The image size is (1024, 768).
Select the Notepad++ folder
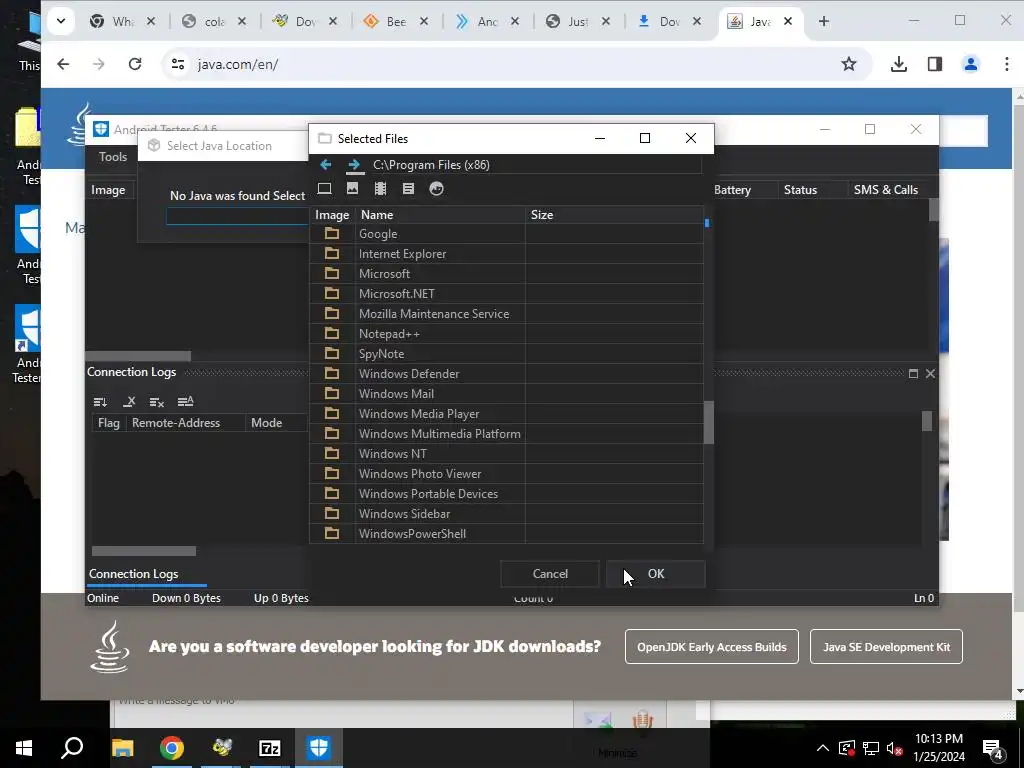coord(506,334)
